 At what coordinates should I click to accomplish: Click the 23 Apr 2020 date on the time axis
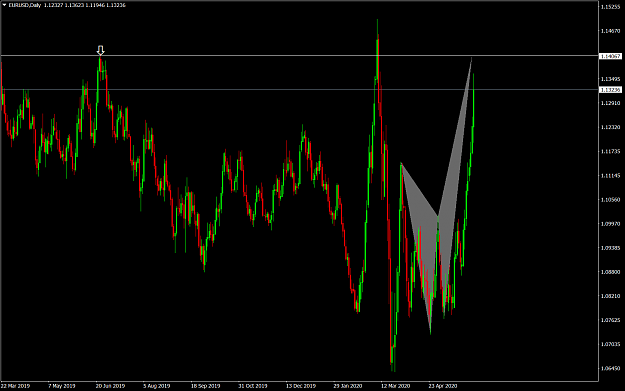(443, 386)
